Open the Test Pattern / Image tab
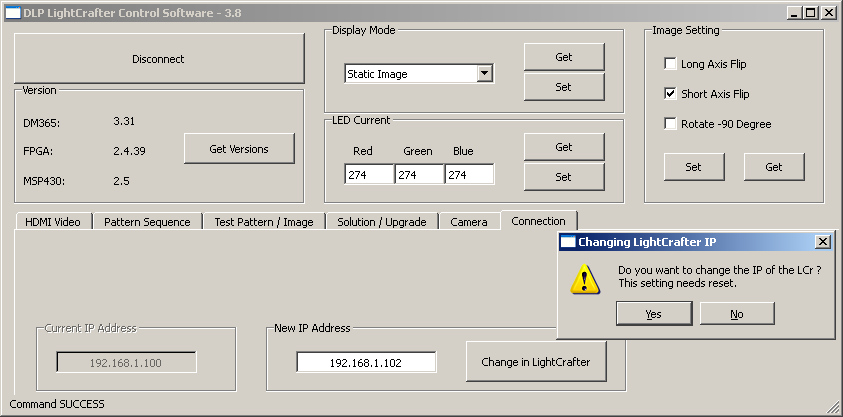The width and height of the screenshot is (843, 417). [x=264, y=221]
